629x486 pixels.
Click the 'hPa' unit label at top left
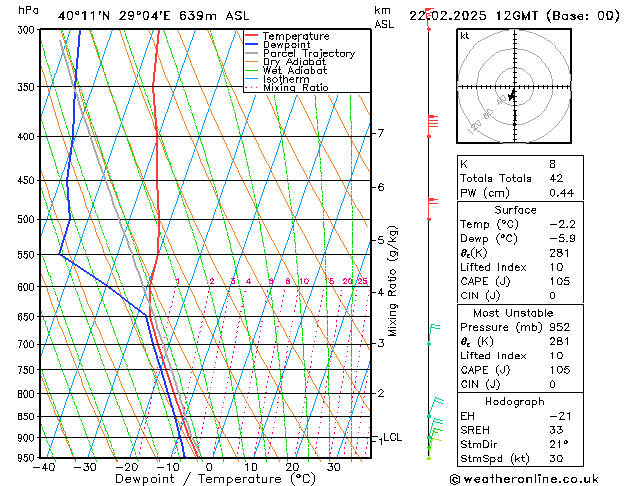tap(28, 10)
